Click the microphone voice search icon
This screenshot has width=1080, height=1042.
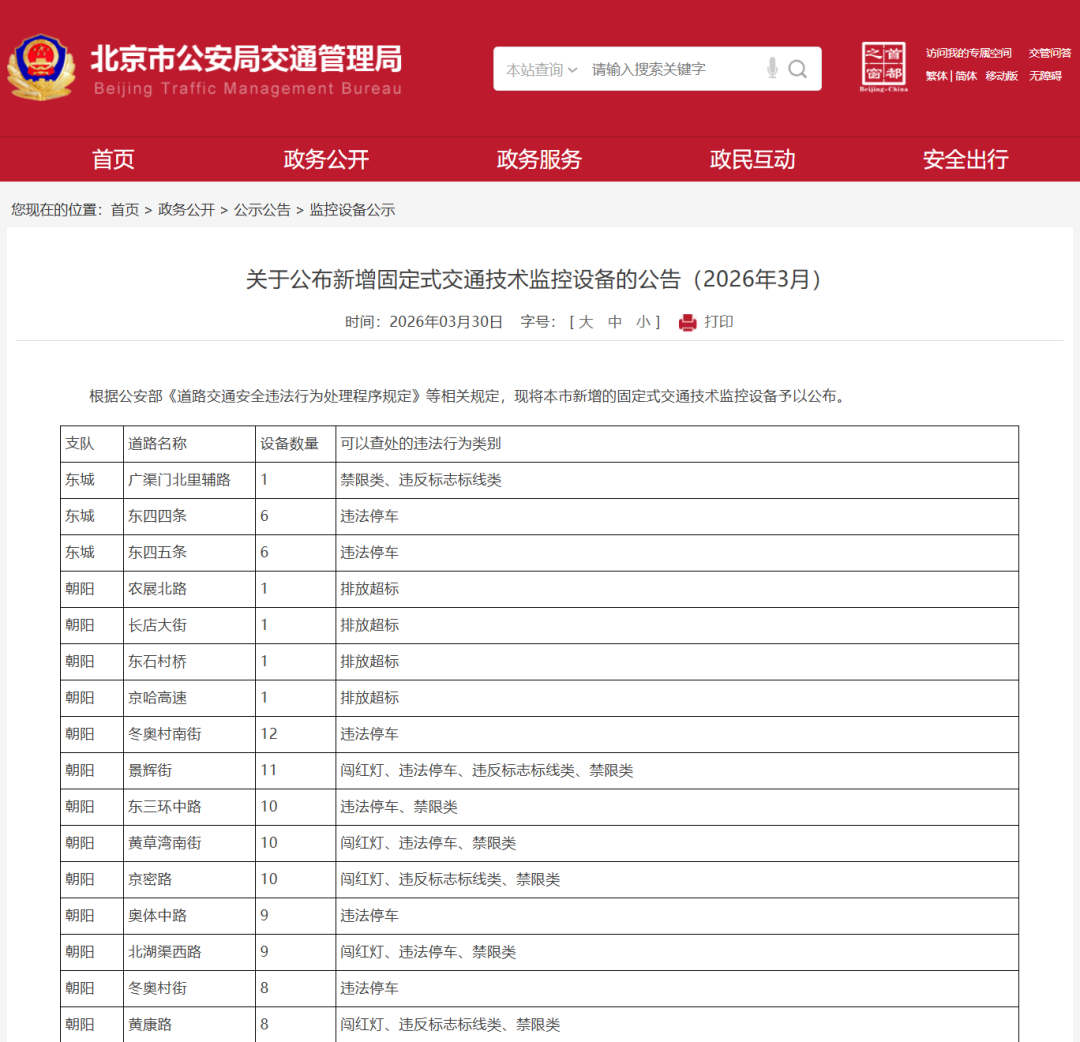pyautogui.click(x=772, y=69)
